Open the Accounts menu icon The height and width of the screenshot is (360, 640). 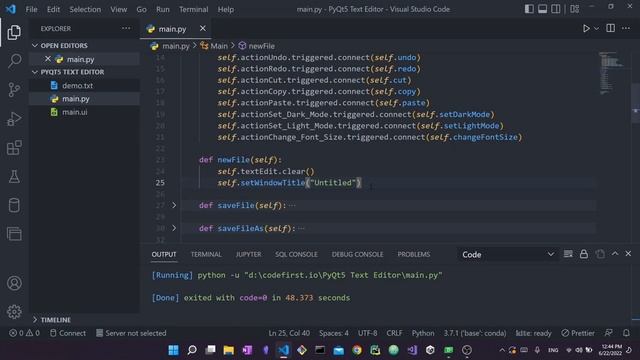[14, 283]
